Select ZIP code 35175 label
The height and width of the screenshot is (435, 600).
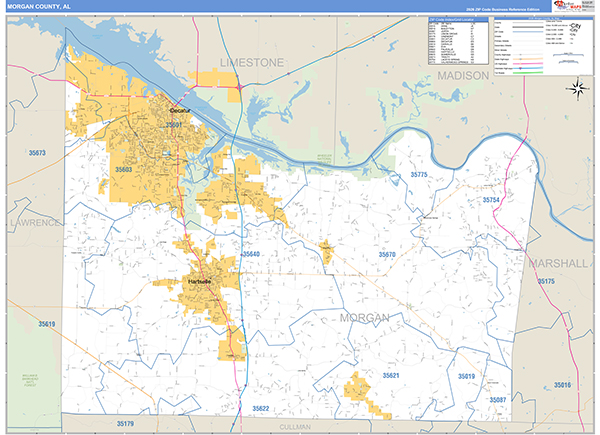point(546,281)
